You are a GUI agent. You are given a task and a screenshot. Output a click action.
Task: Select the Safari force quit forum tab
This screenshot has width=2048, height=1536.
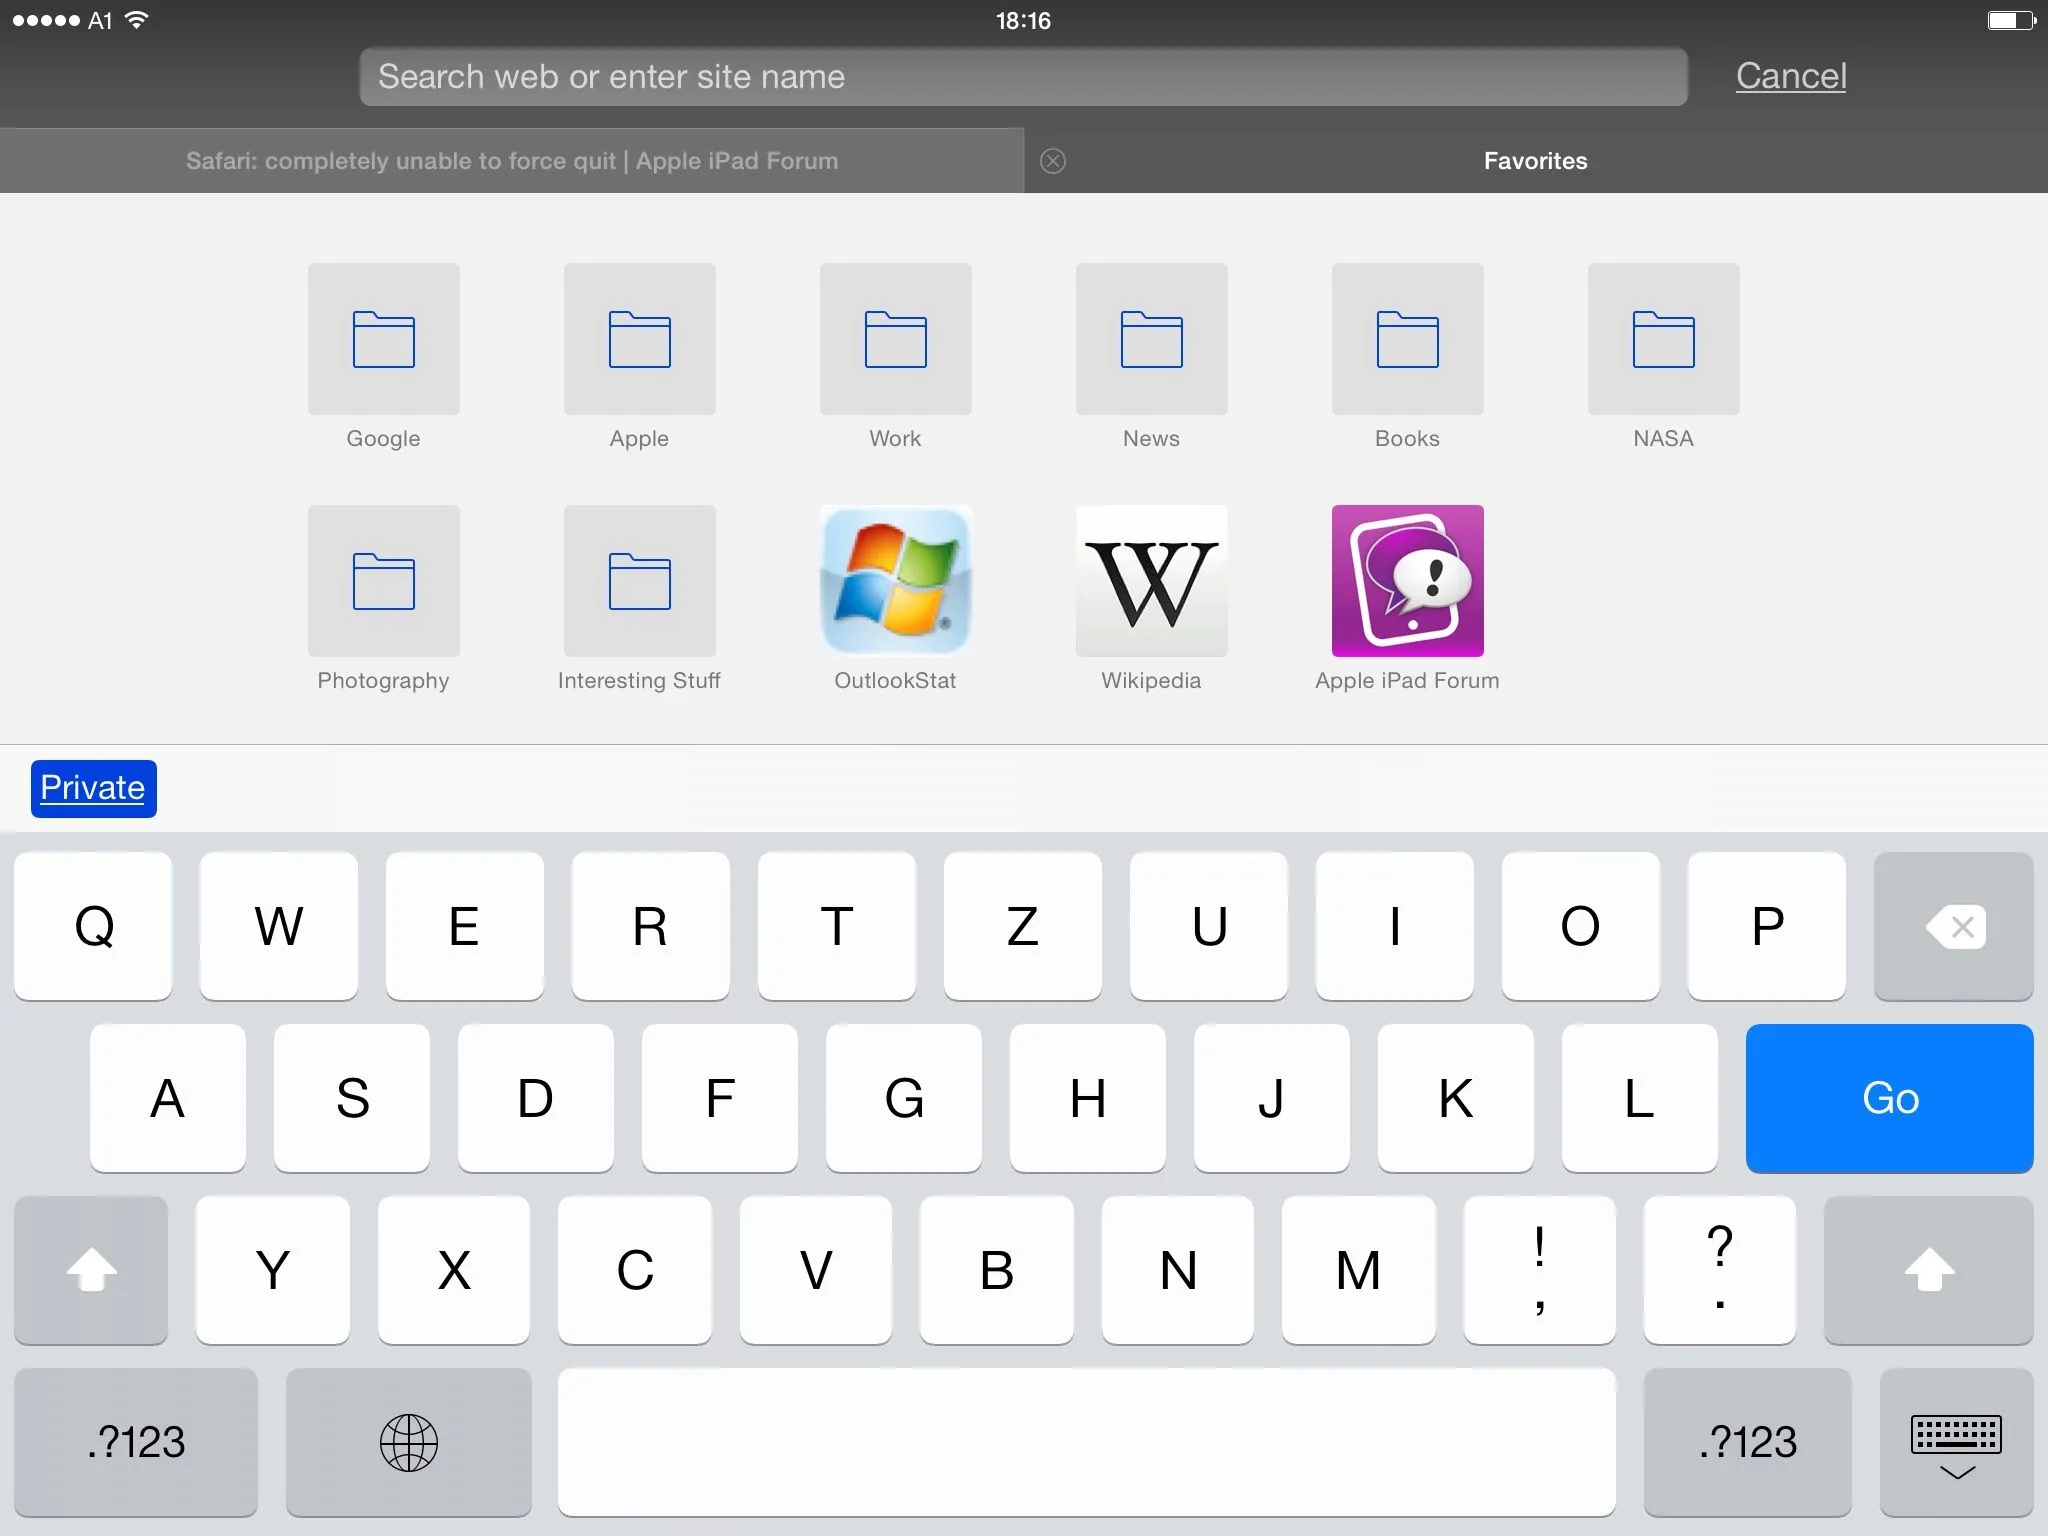[x=512, y=161]
